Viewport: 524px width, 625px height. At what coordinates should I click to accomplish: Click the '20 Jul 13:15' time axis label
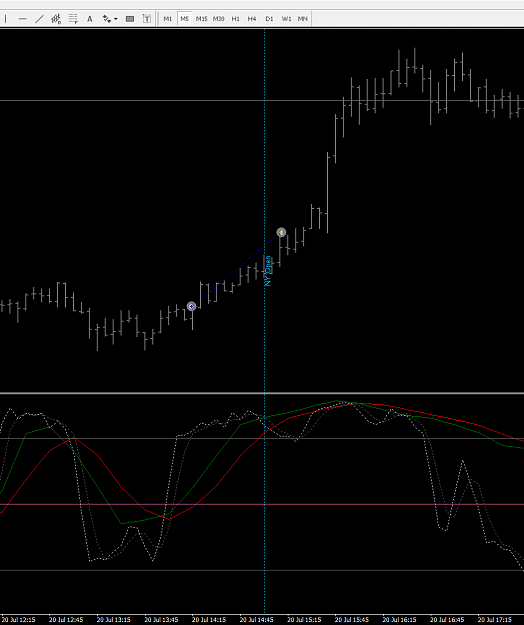coord(114,620)
